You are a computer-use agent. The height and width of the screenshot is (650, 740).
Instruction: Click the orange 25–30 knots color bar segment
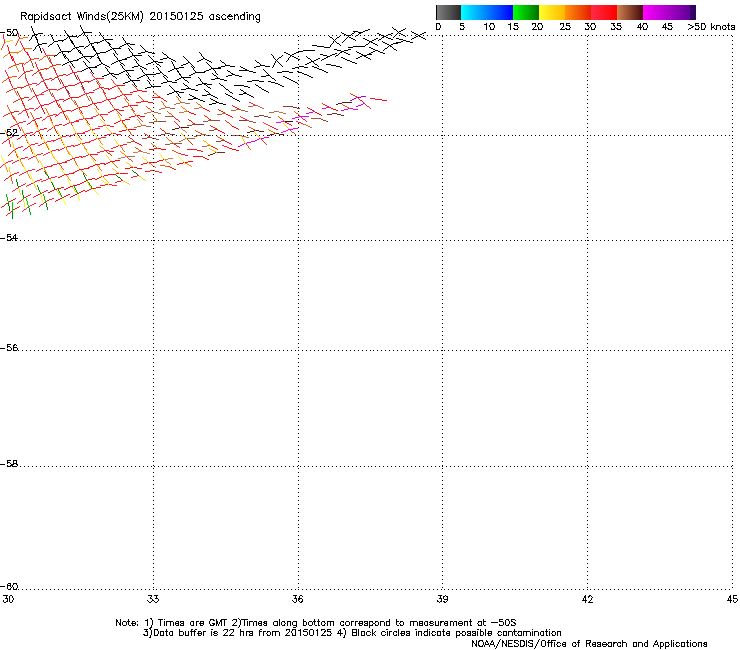tap(578, 12)
